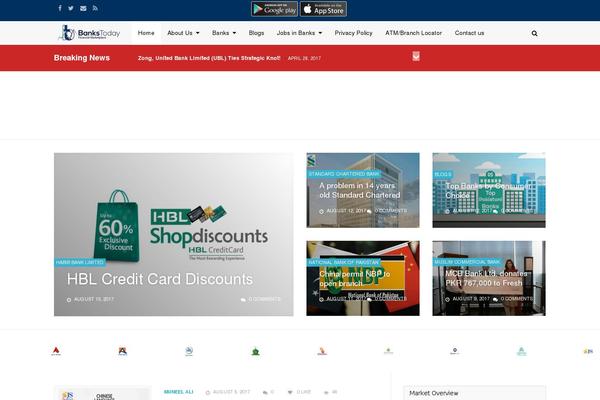The width and height of the screenshot is (600, 400).
Task: Click the AUGUST 5, 2017 post date
Action: pyautogui.click(x=231, y=392)
